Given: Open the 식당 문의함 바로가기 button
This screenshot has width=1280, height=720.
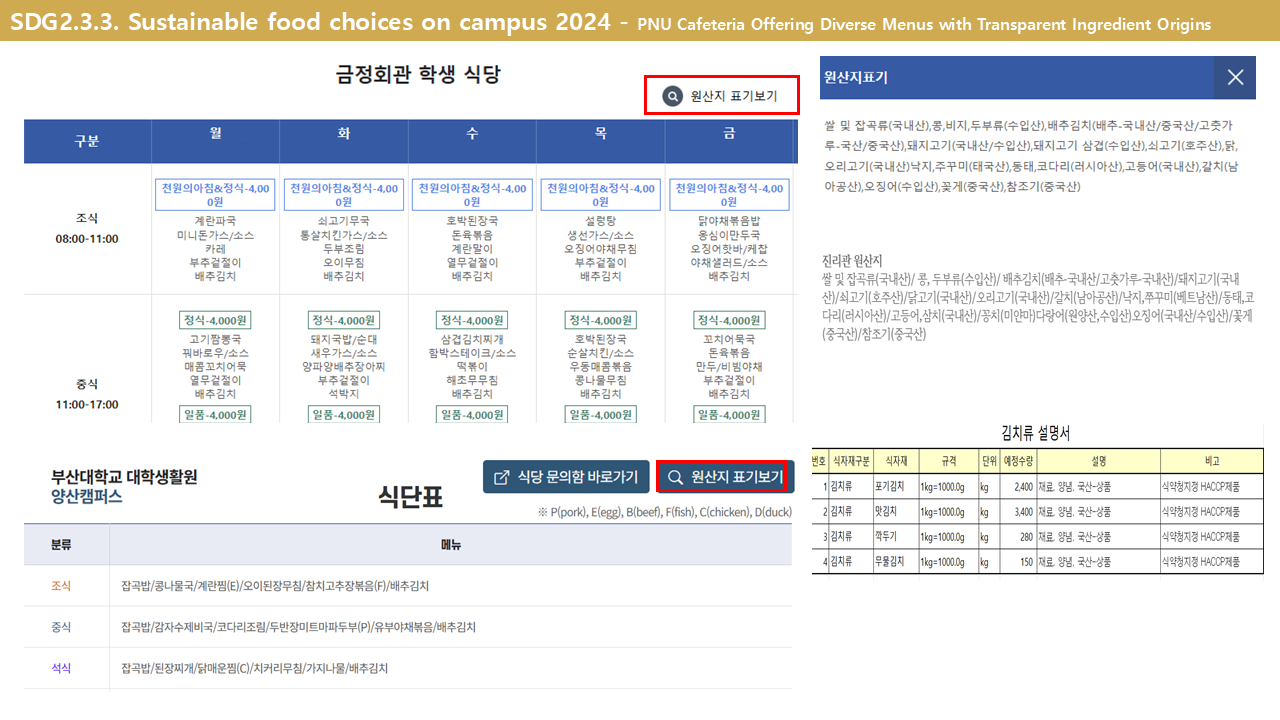Looking at the screenshot, I should point(566,477).
